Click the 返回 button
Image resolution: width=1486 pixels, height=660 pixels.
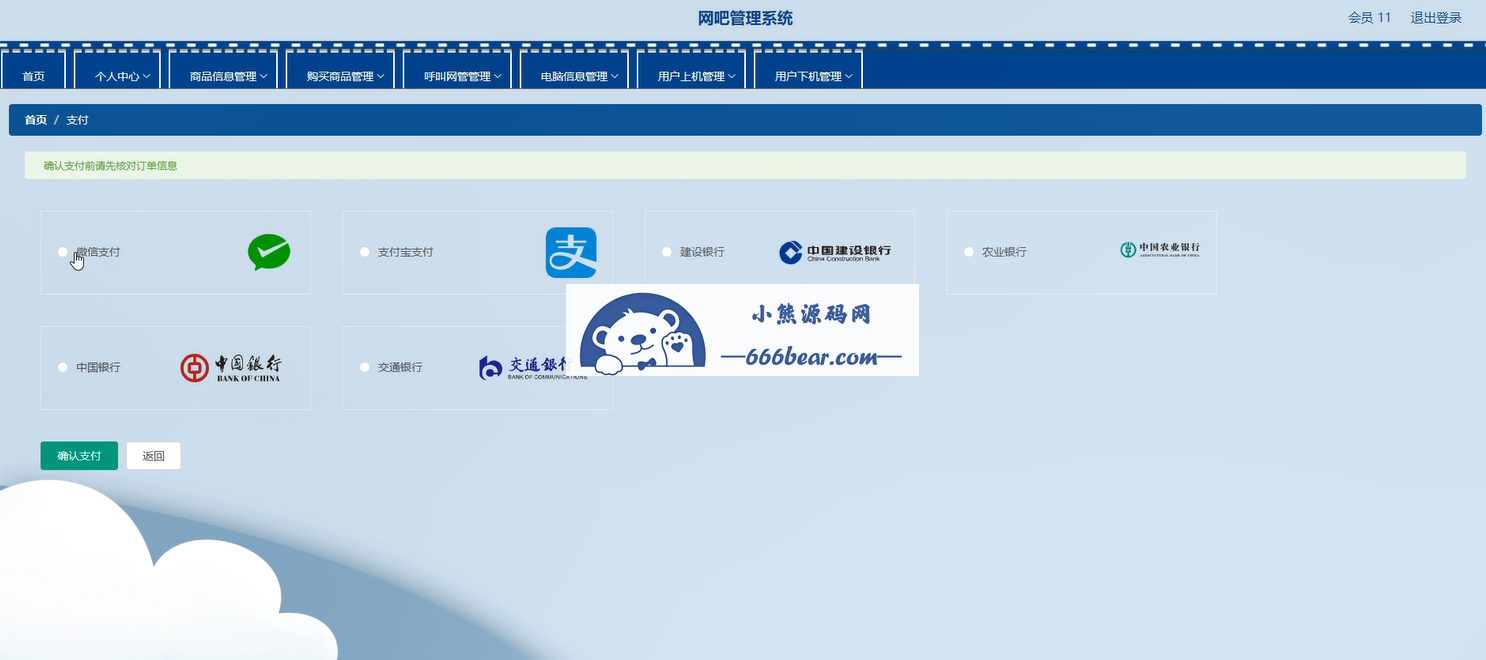click(x=153, y=456)
